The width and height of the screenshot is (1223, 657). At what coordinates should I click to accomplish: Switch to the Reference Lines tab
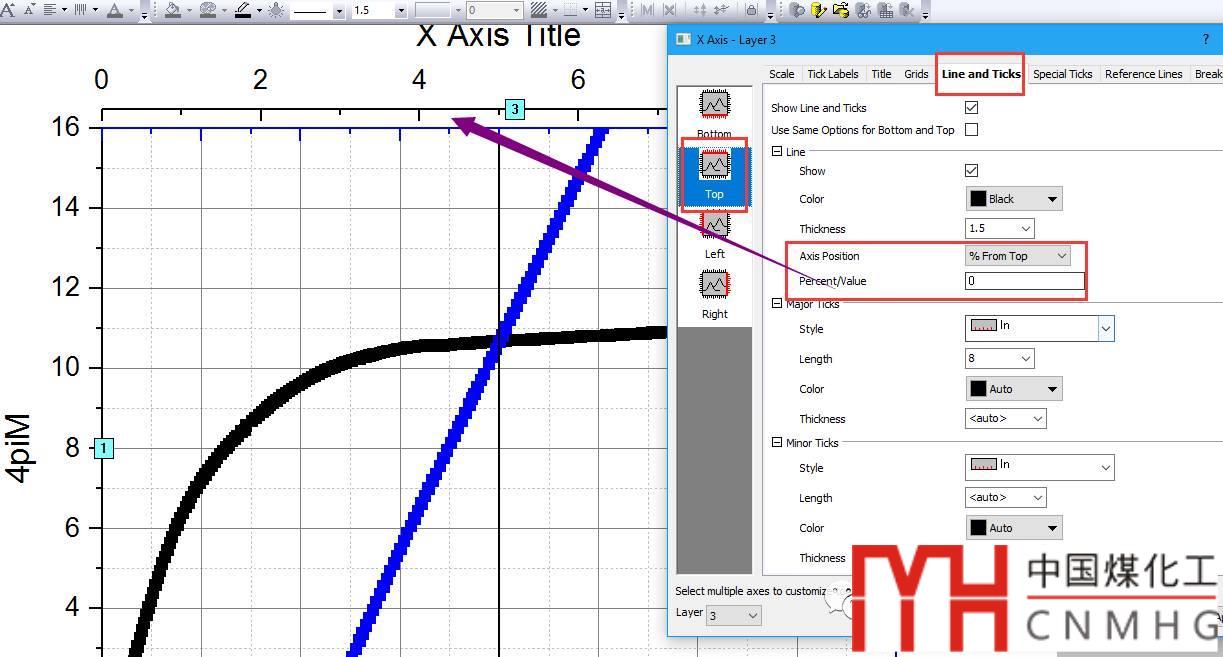[x=1144, y=74]
